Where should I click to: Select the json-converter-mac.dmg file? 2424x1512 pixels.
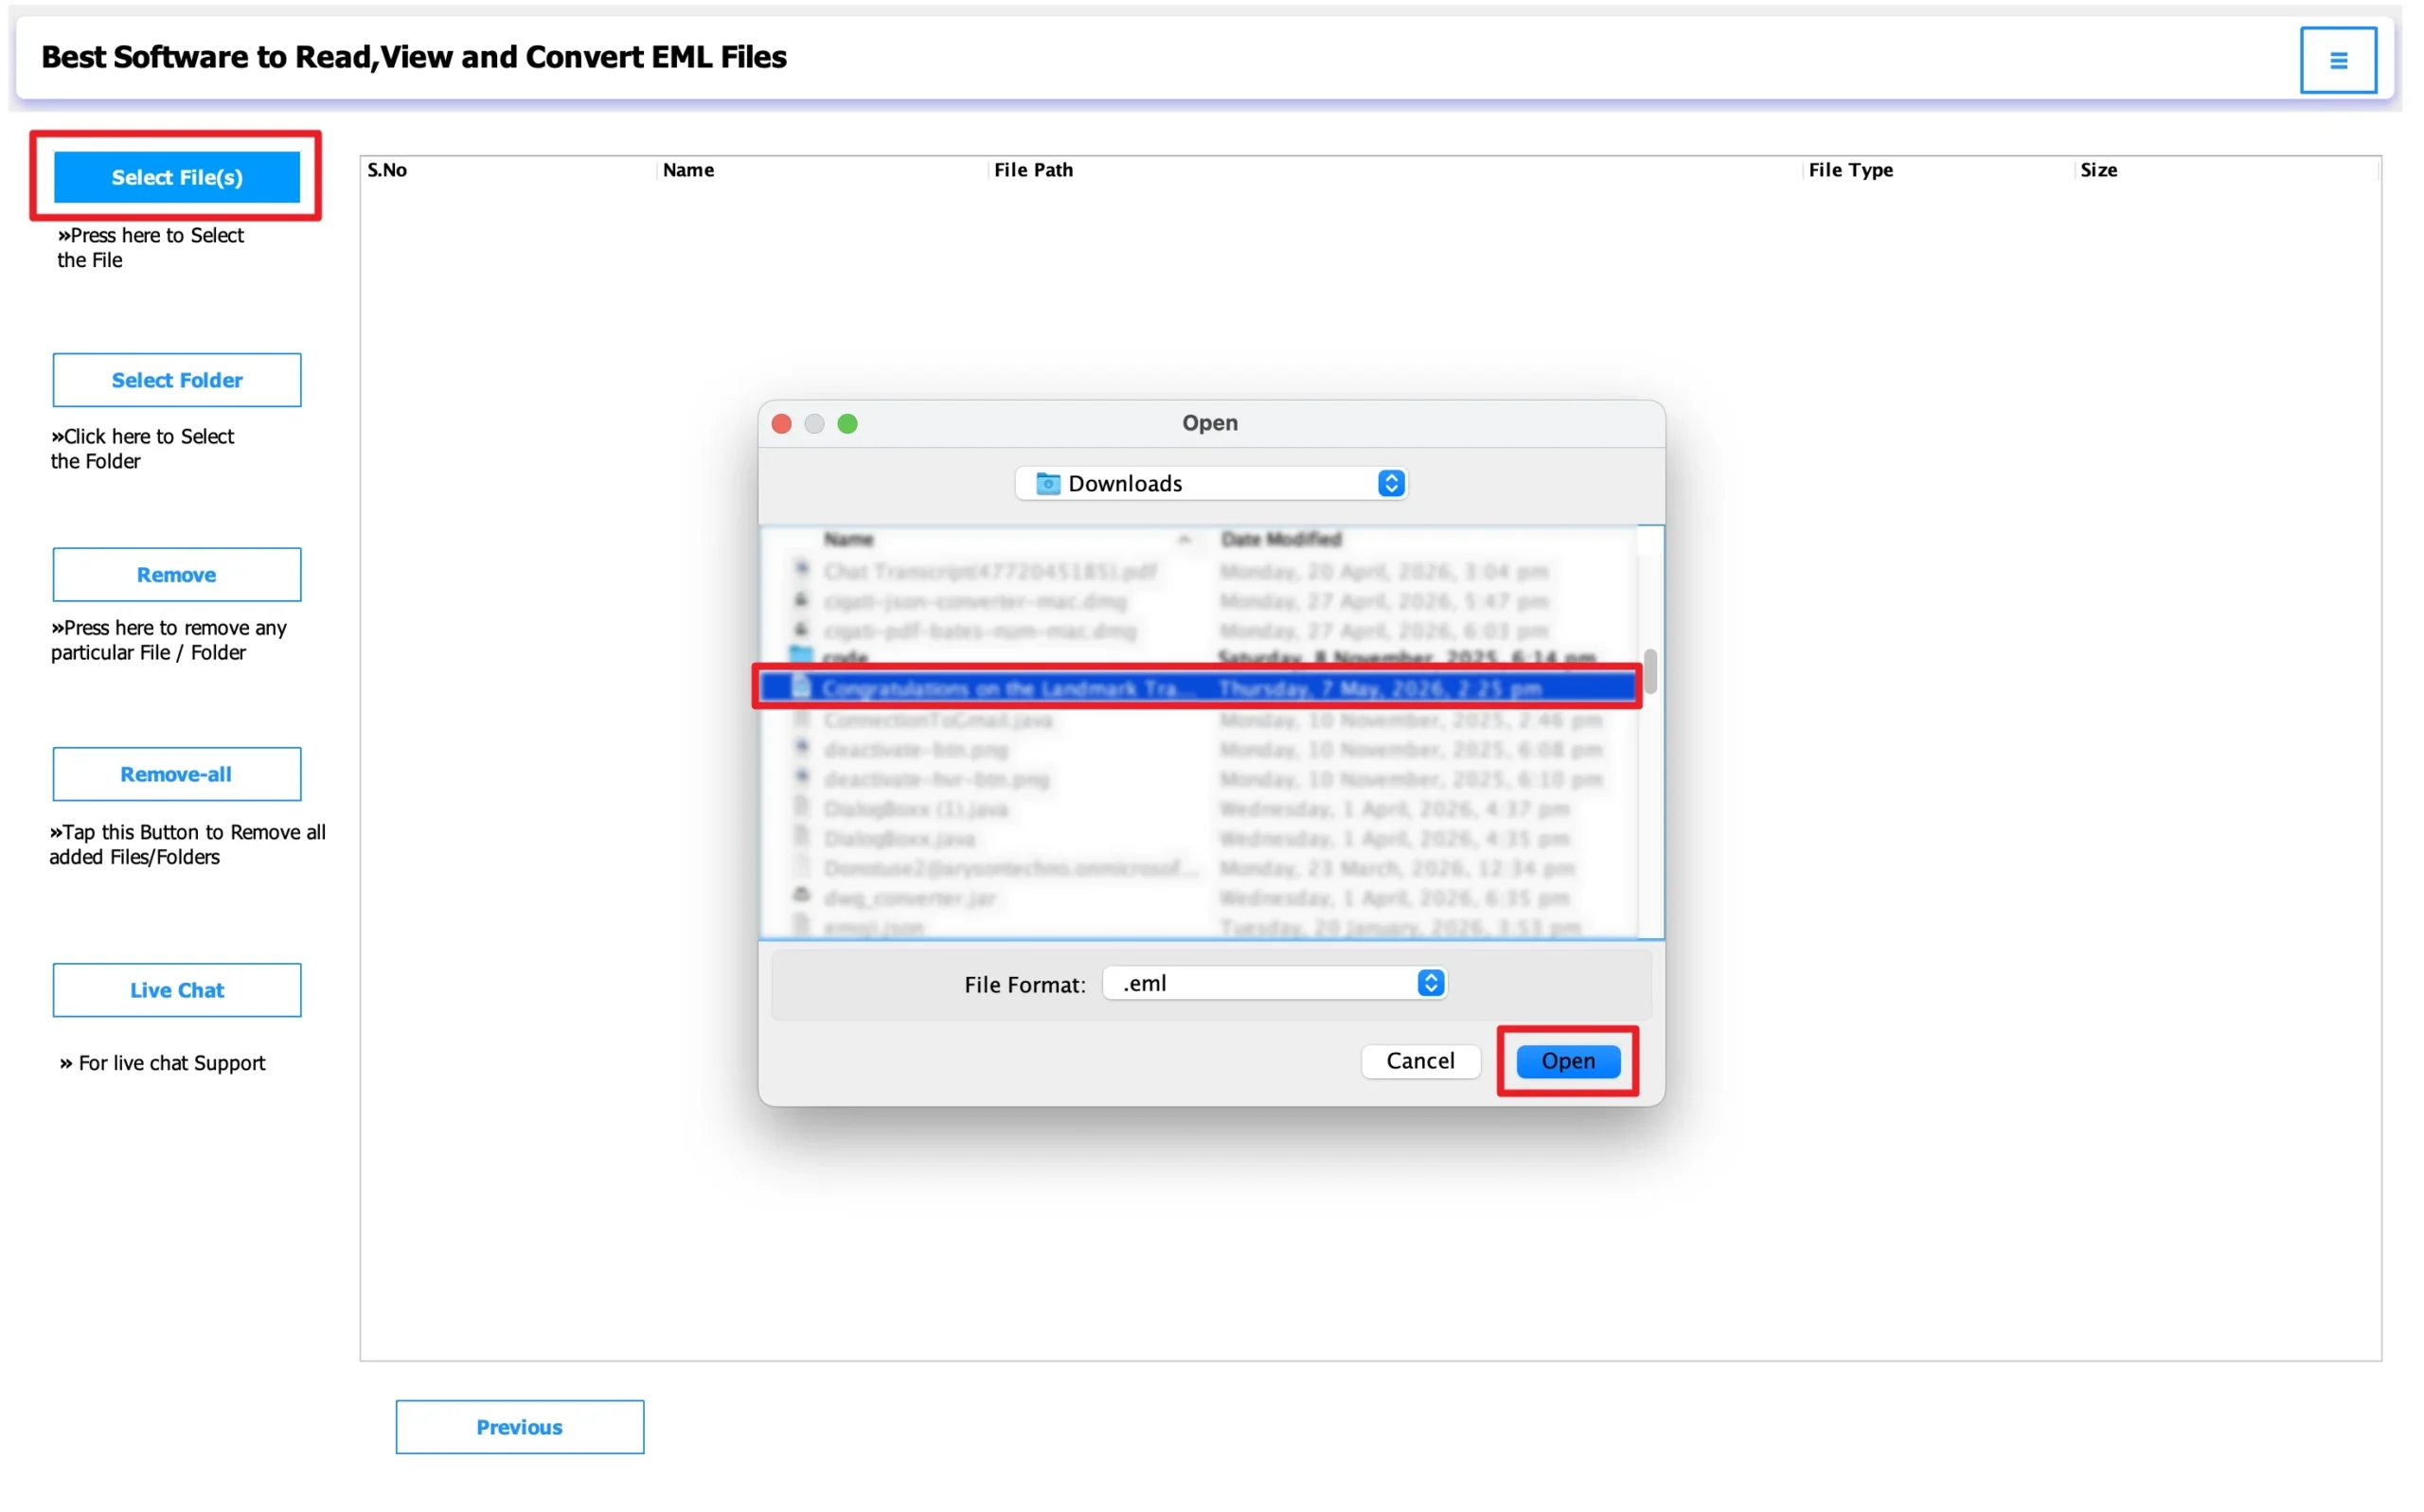coord(1198,602)
